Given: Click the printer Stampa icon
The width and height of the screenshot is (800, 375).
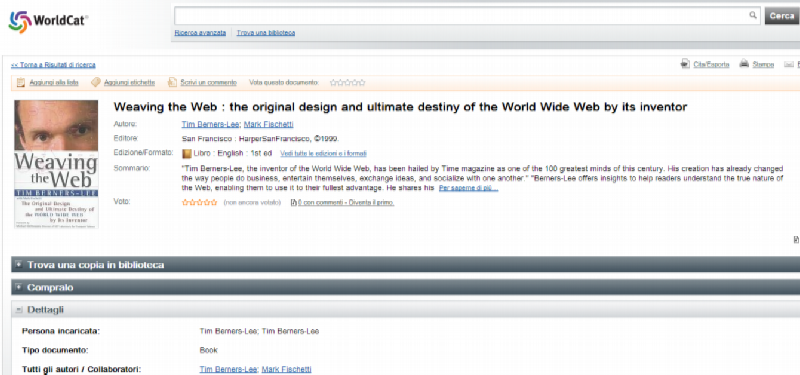Looking at the screenshot, I should point(744,64).
